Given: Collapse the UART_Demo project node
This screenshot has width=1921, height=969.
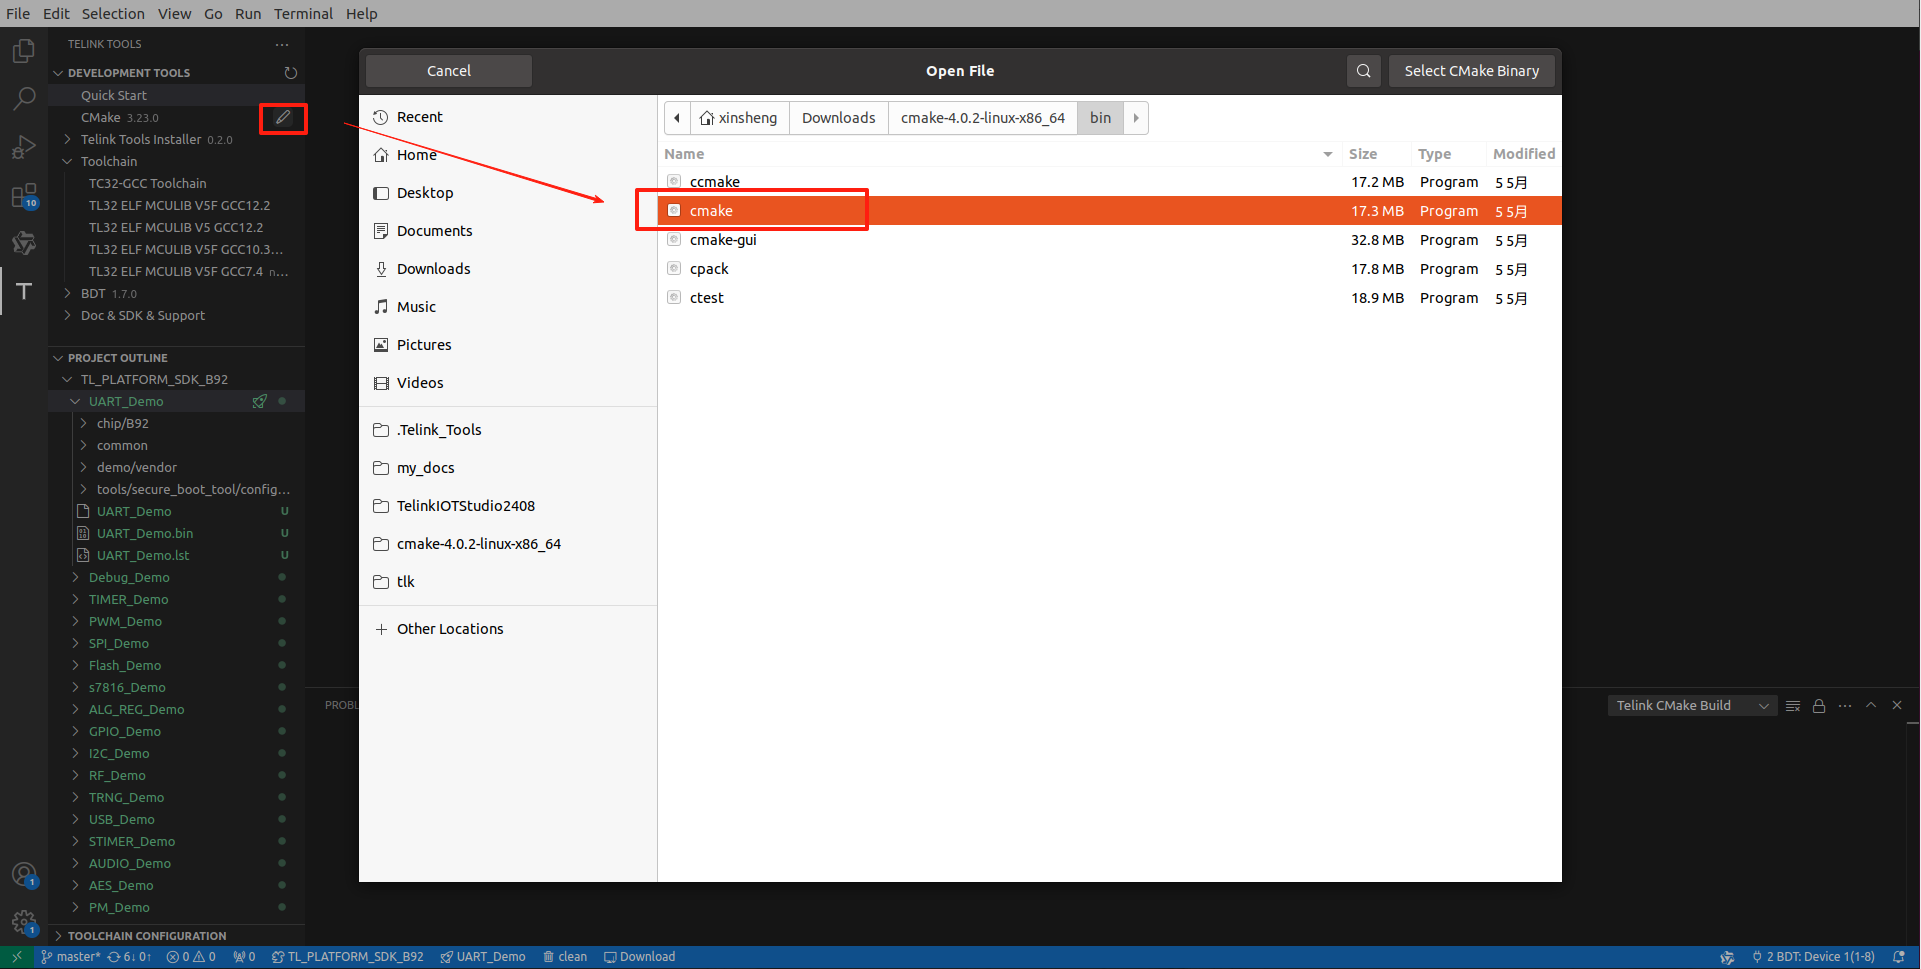Looking at the screenshot, I should pyautogui.click(x=75, y=401).
